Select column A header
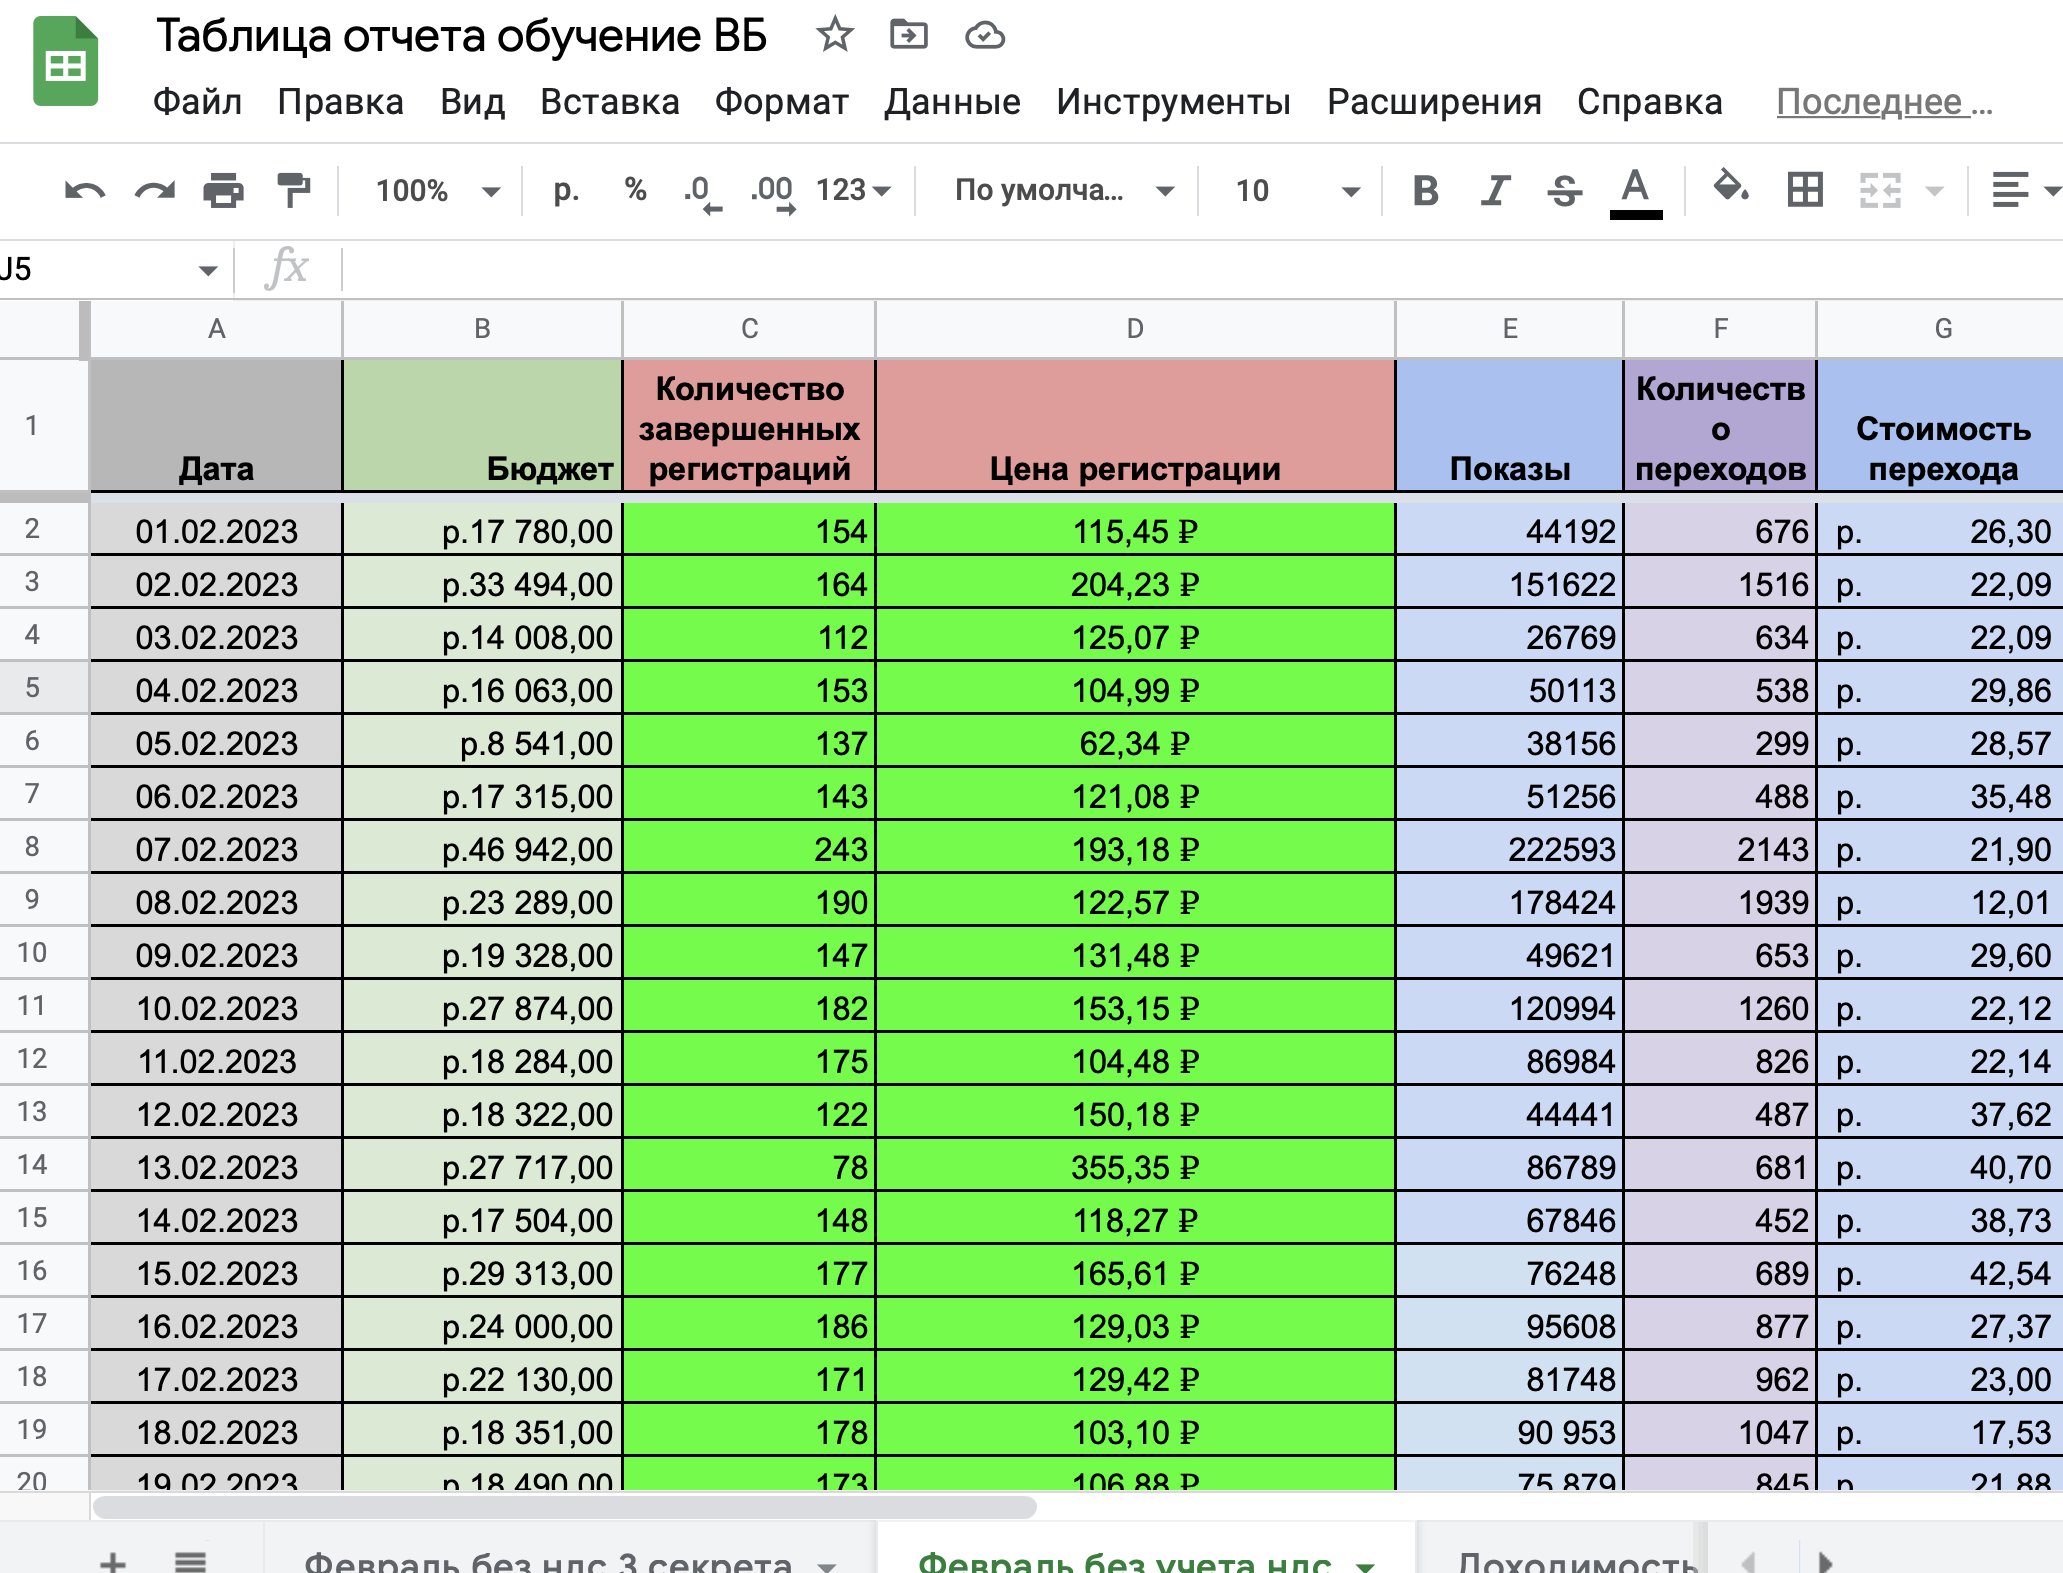Viewport: 2063px width, 1573px height. (x=216, y=329)
